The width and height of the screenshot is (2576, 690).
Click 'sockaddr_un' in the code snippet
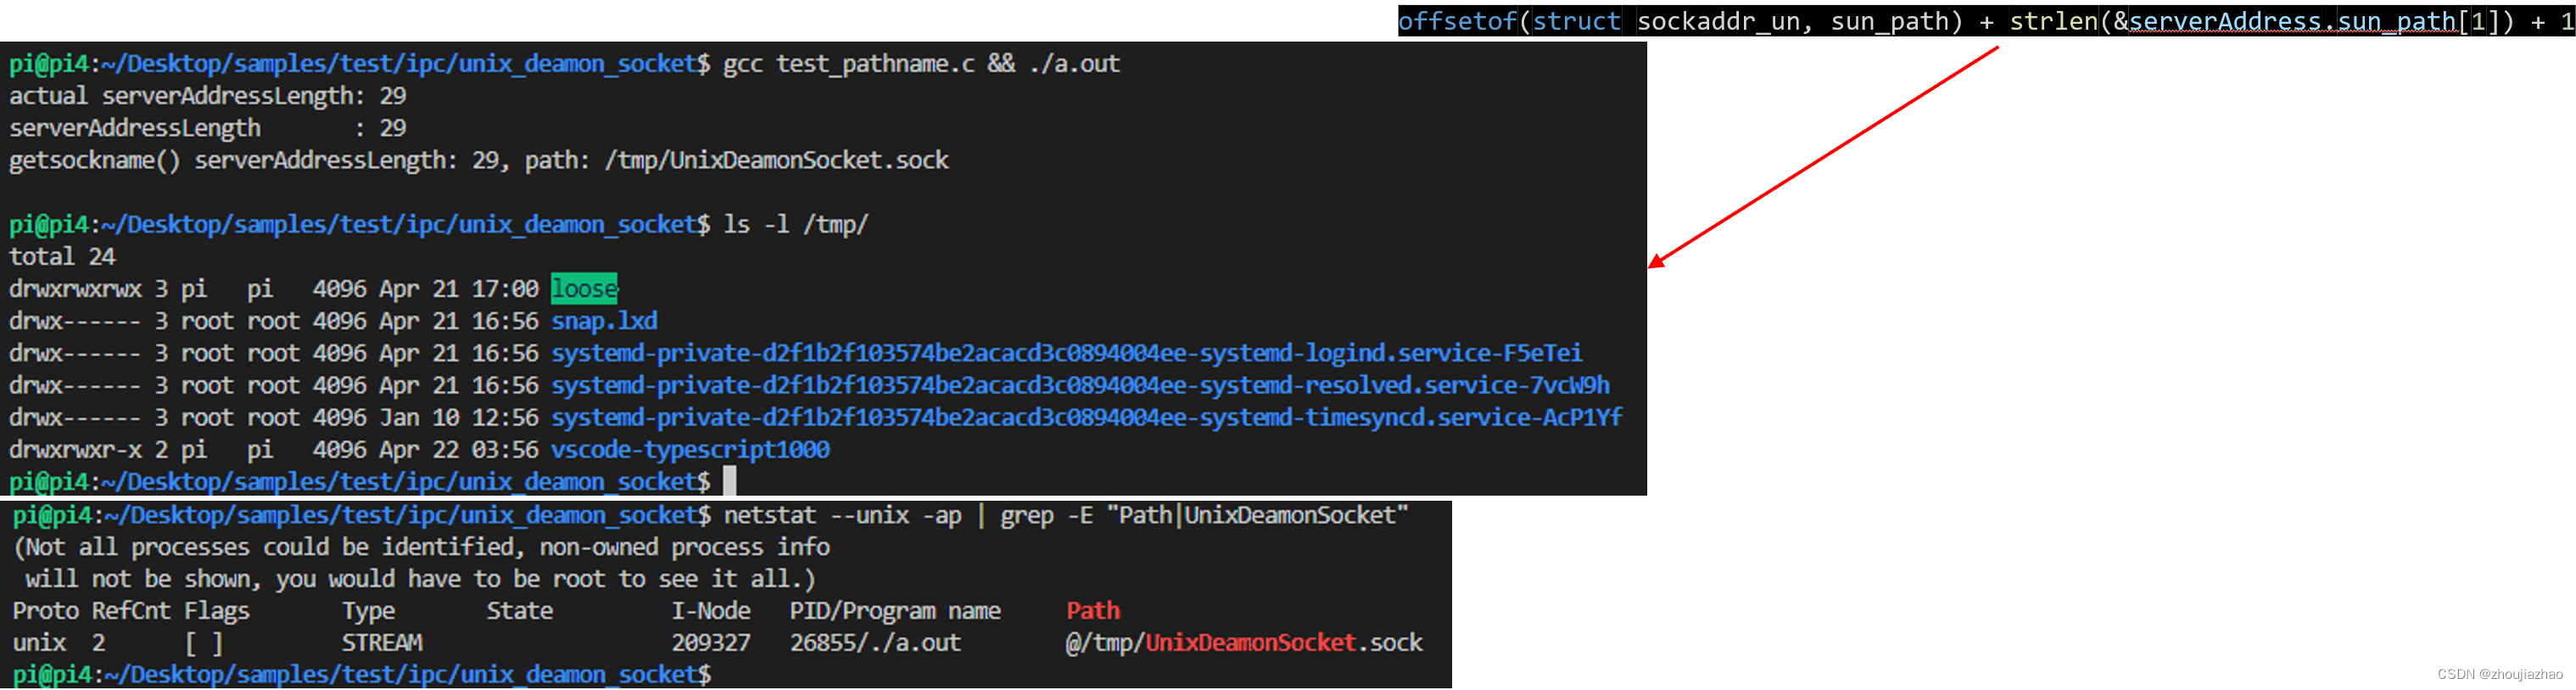(1718, 21)
